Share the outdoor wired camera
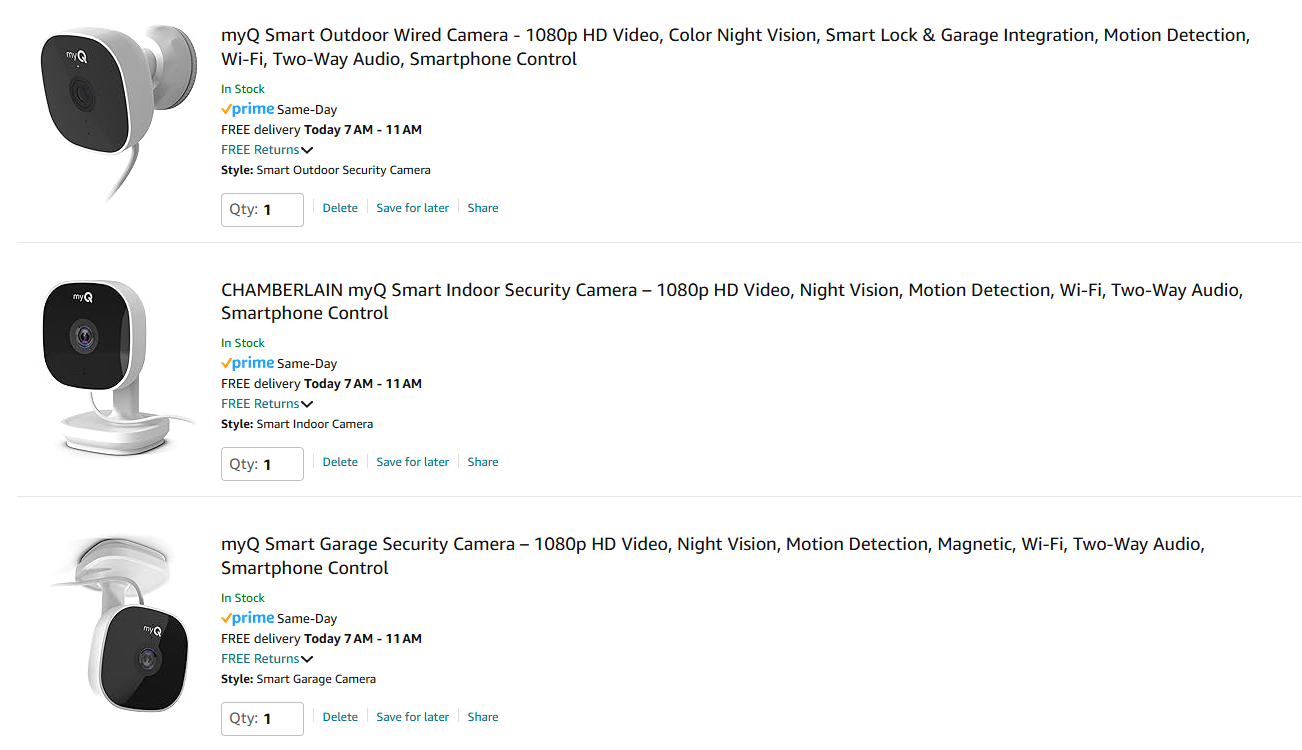 [483, 208]
